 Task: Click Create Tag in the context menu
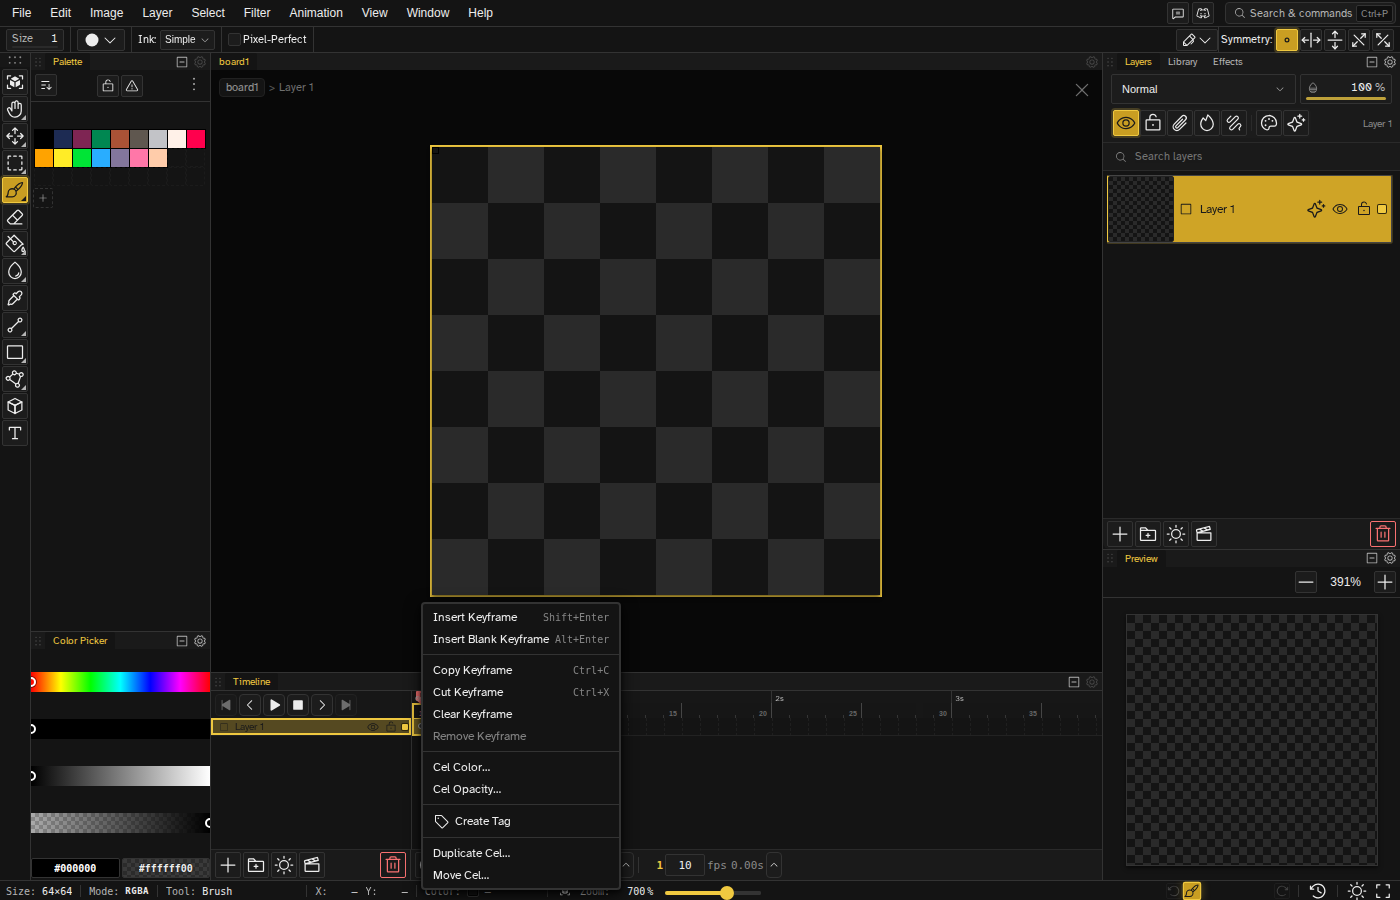tap(521, 821)
